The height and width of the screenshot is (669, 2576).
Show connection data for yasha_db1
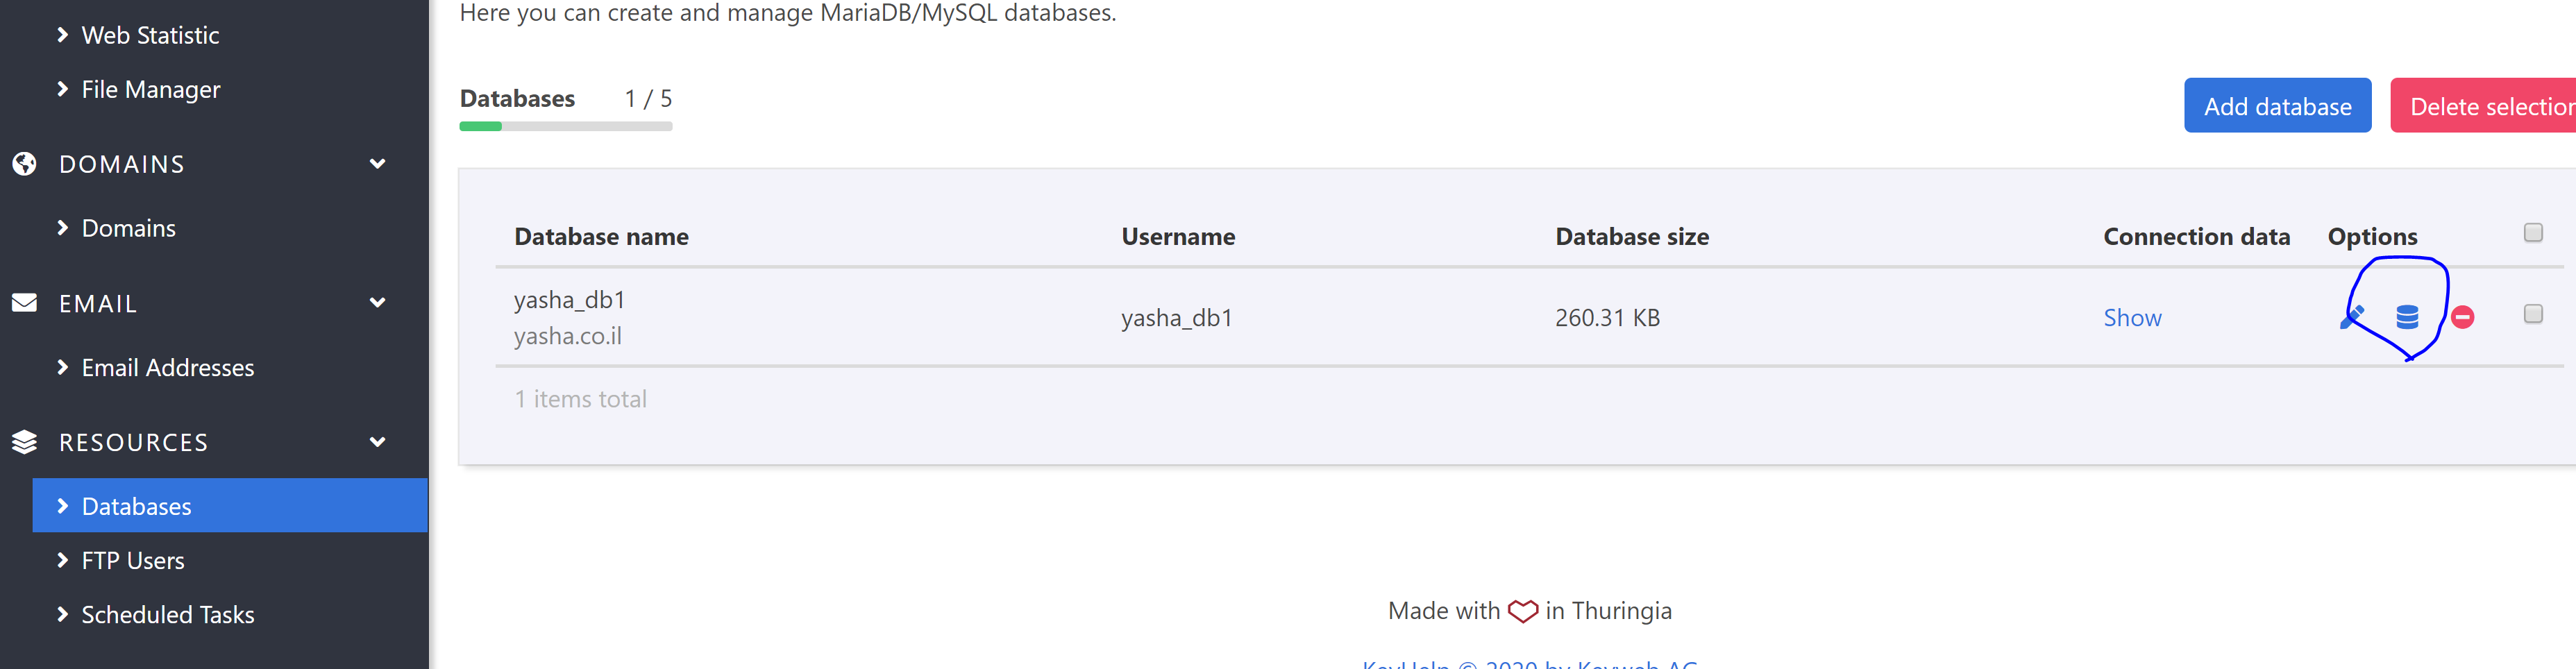2131,318
